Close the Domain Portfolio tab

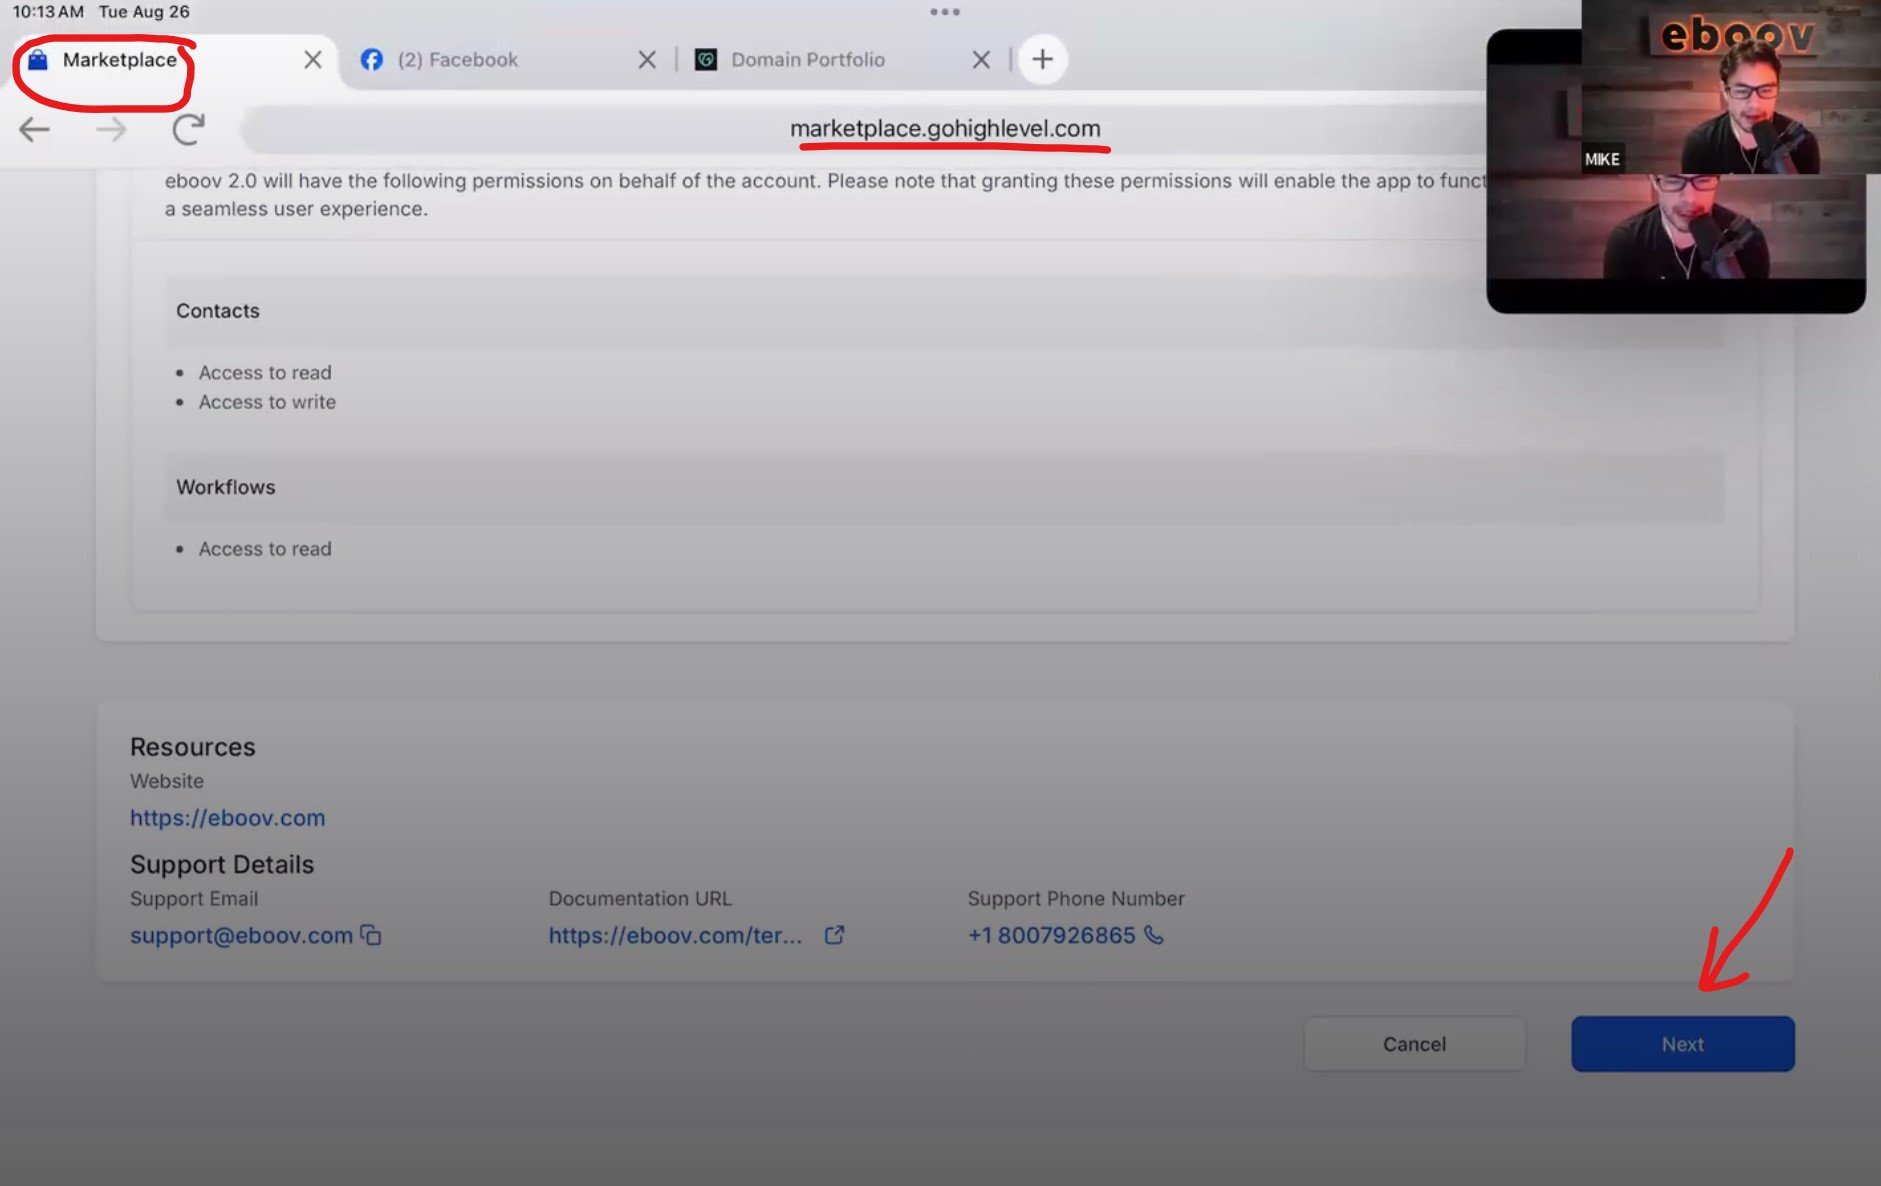(x=981, y=59)
